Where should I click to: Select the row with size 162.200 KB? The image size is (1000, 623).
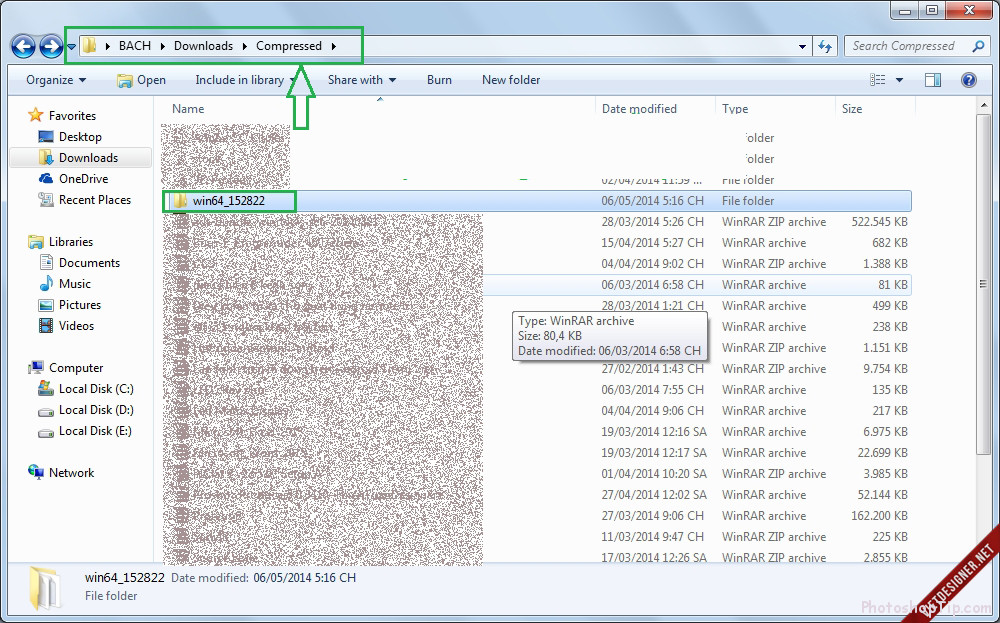click(536, 517)
